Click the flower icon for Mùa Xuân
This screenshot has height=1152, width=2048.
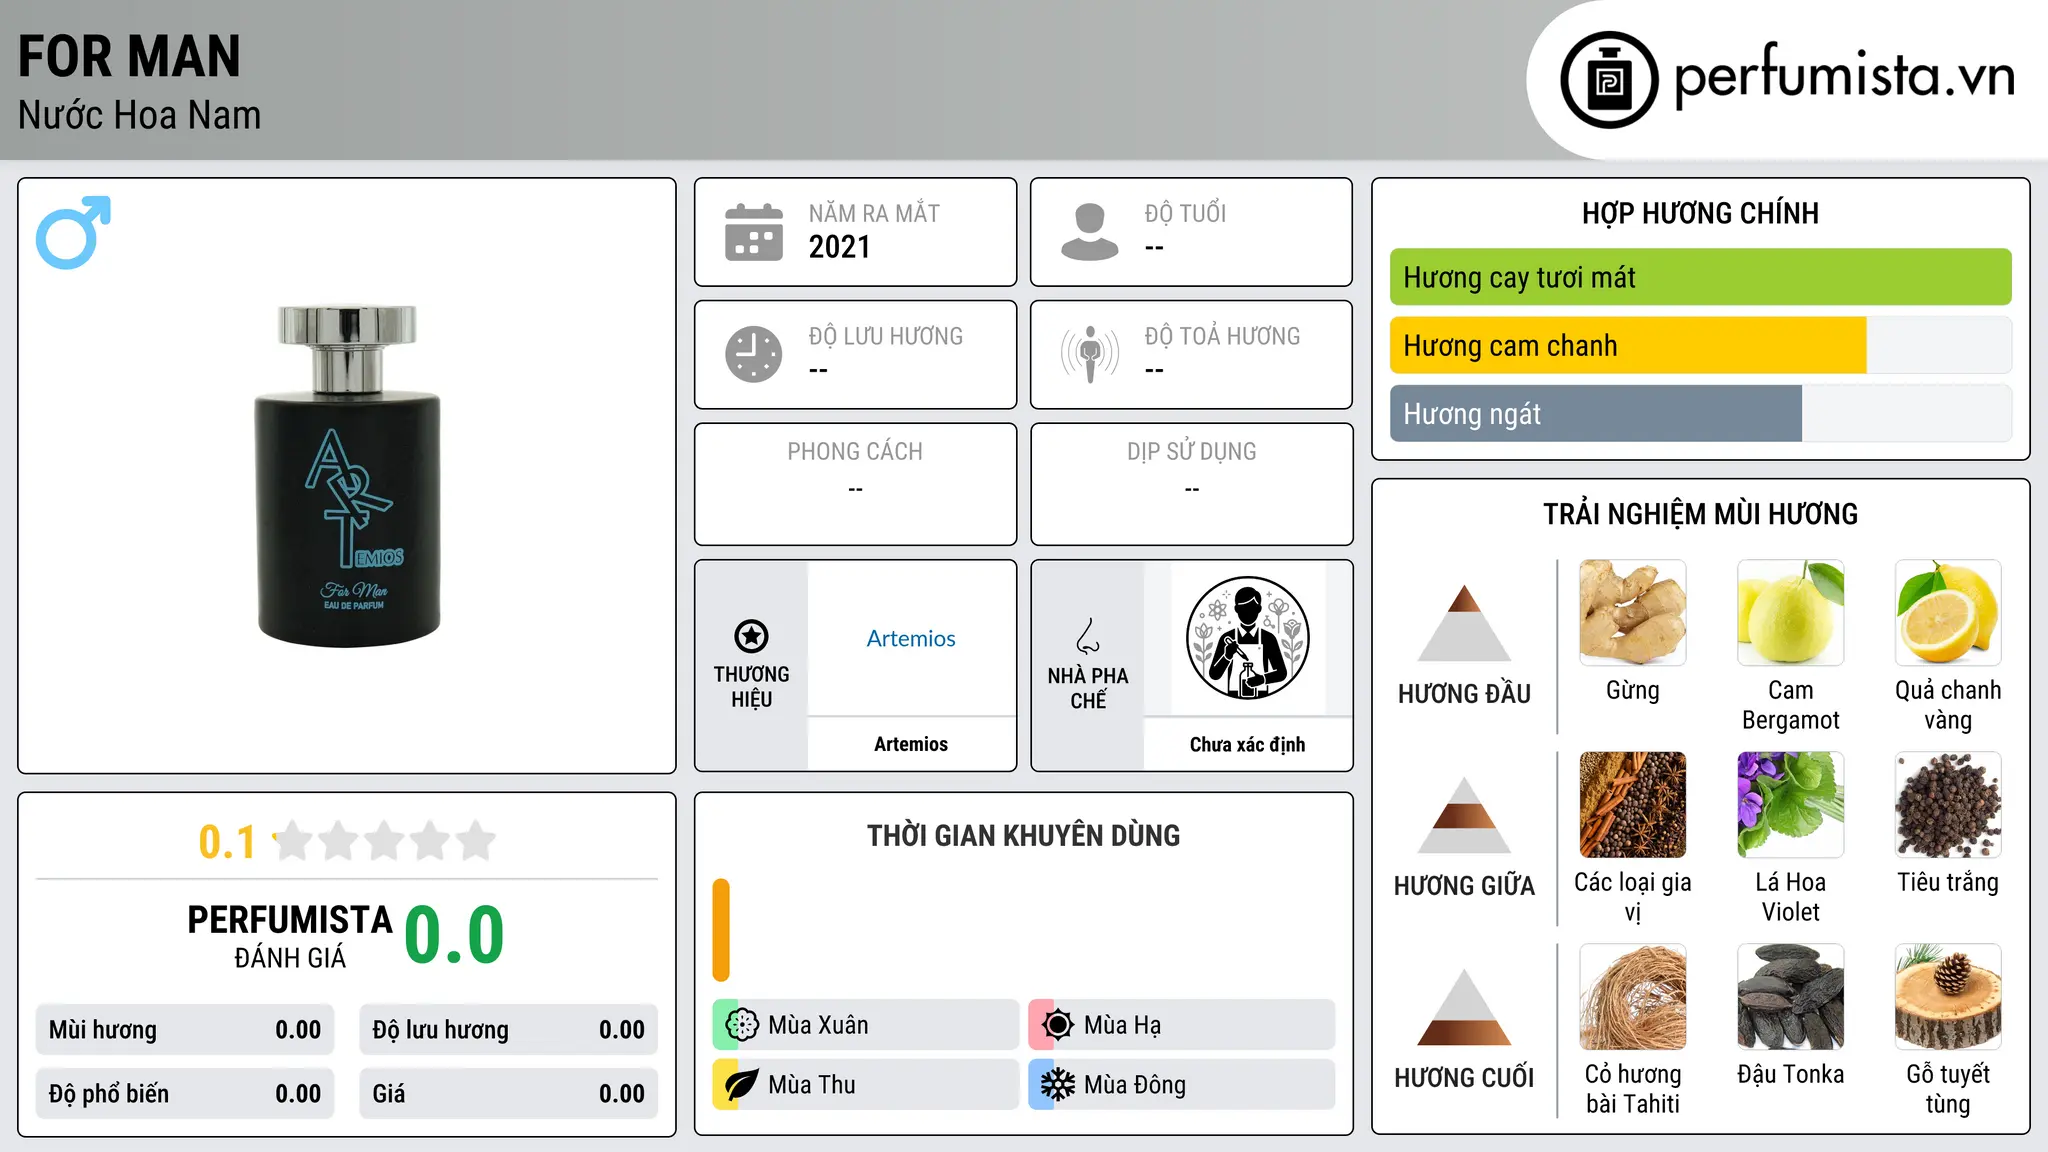pyautogui.click(x=741, y=1025)
